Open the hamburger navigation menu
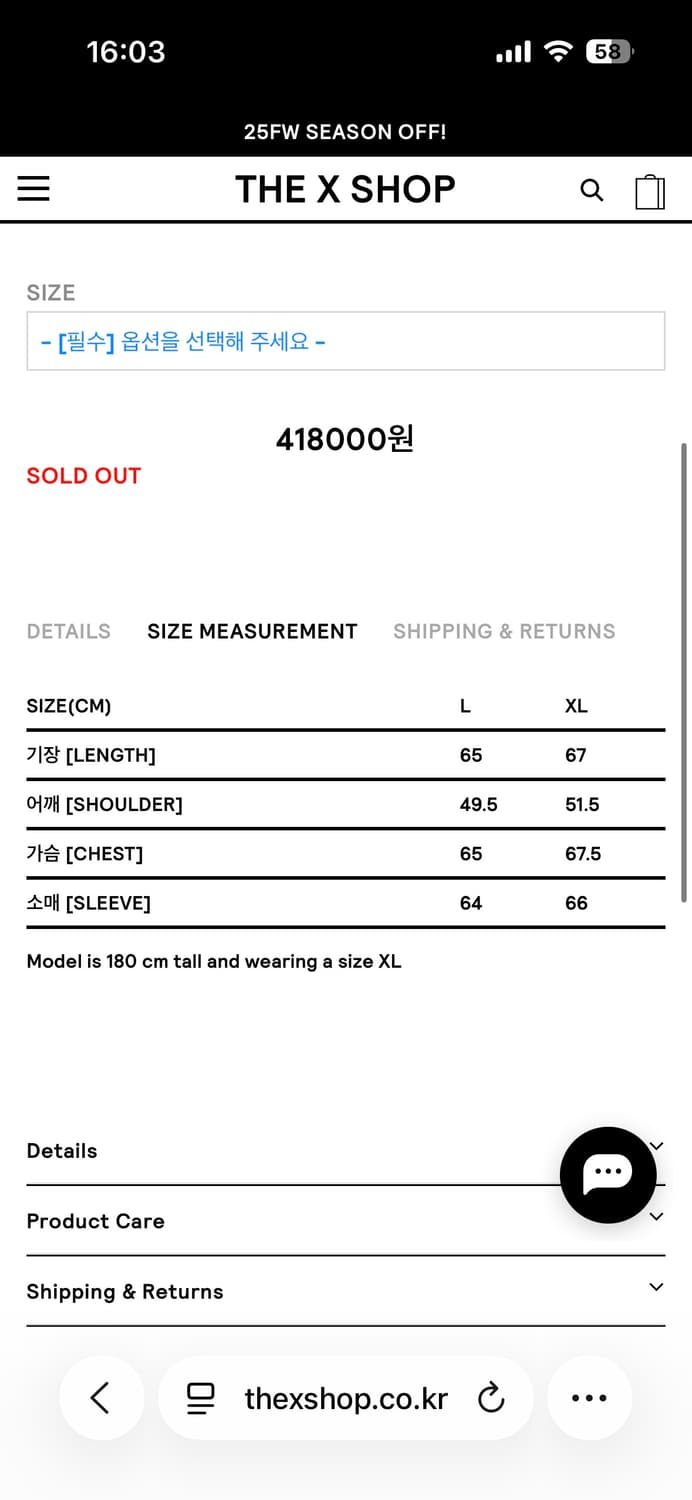The width and height of the screenshot is (692, 1500). pos(33,189)
